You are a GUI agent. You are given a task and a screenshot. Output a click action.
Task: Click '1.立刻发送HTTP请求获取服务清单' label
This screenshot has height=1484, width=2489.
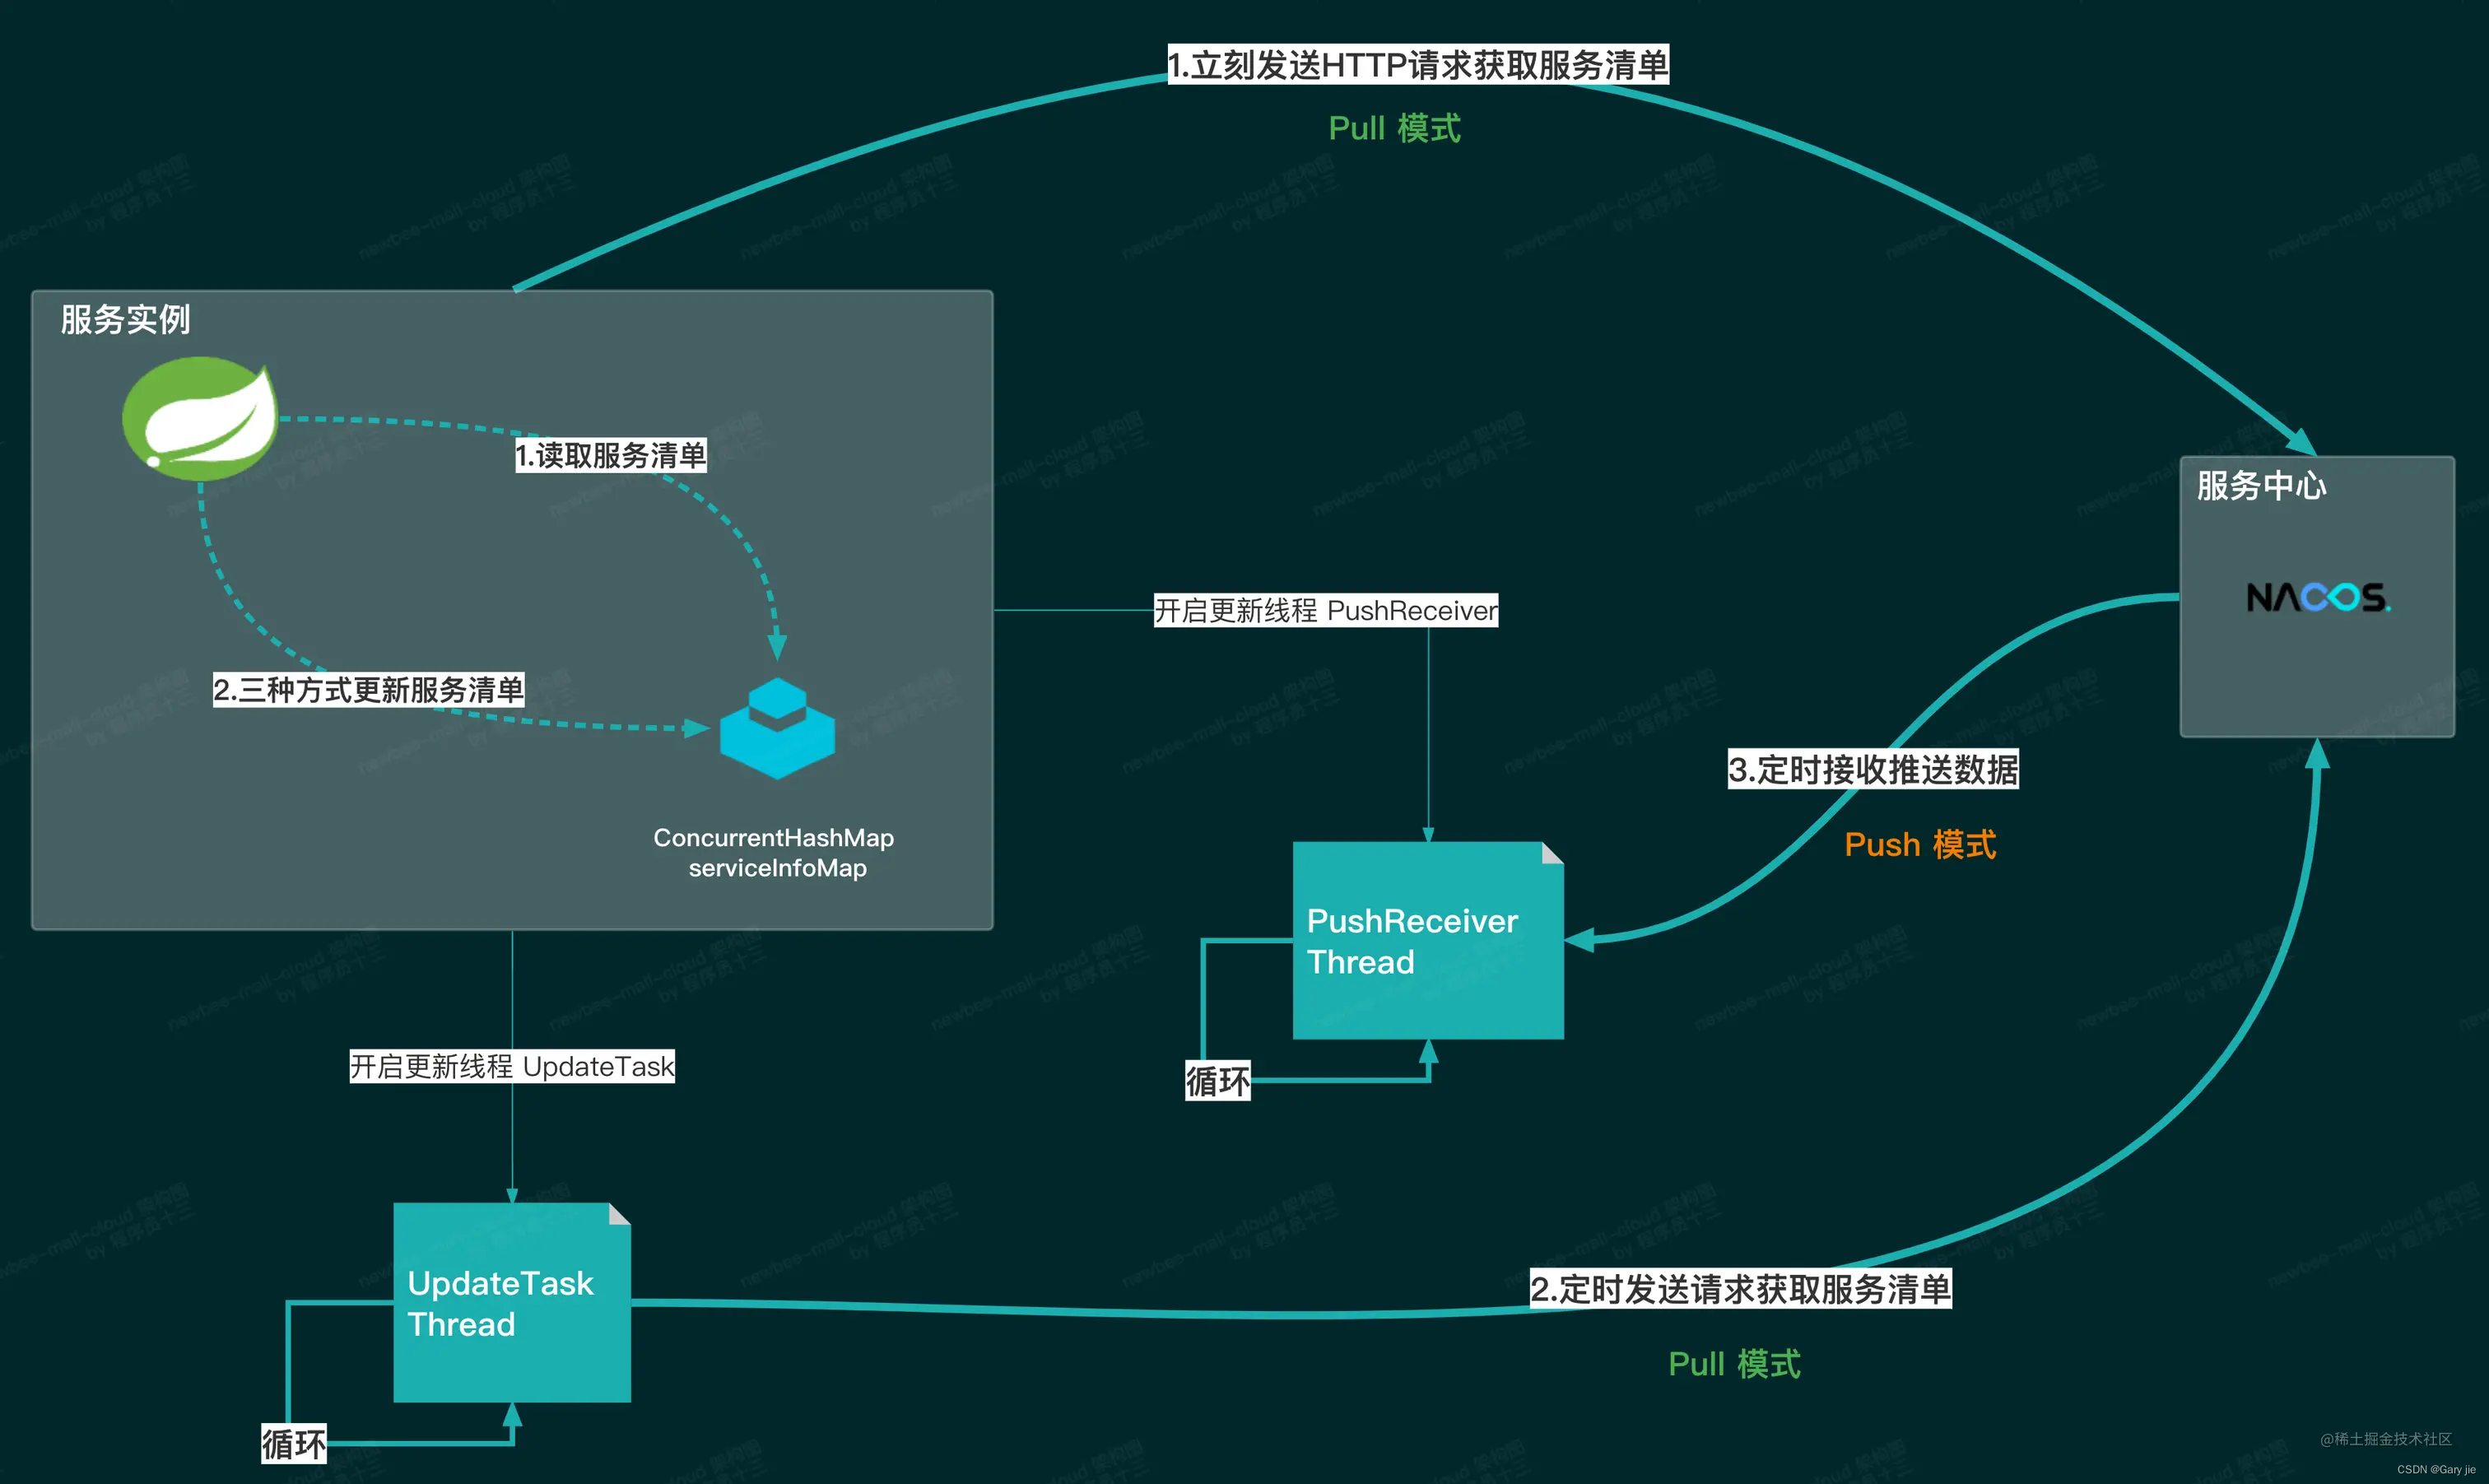pos(1417,65)
